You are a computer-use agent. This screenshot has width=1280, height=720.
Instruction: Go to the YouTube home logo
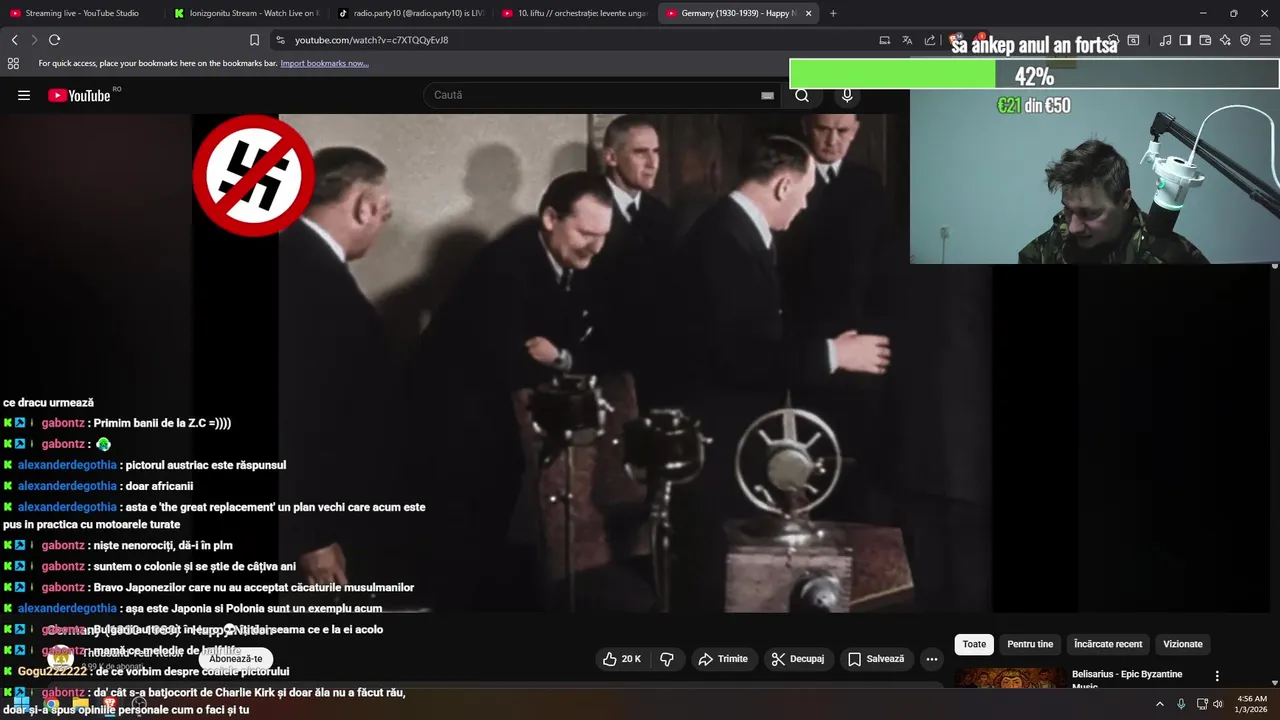[x=79, y=95]
